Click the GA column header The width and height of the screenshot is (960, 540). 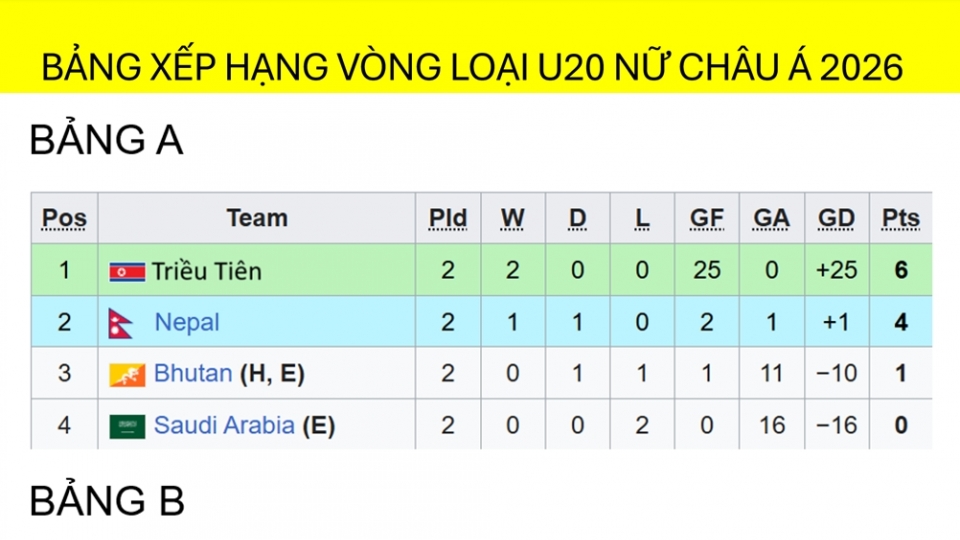click(771, 218)
